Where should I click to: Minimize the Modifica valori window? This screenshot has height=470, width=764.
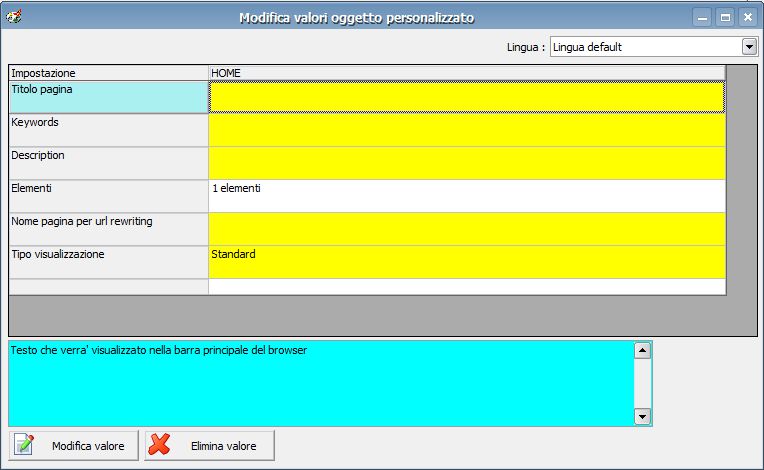(702, 18)
